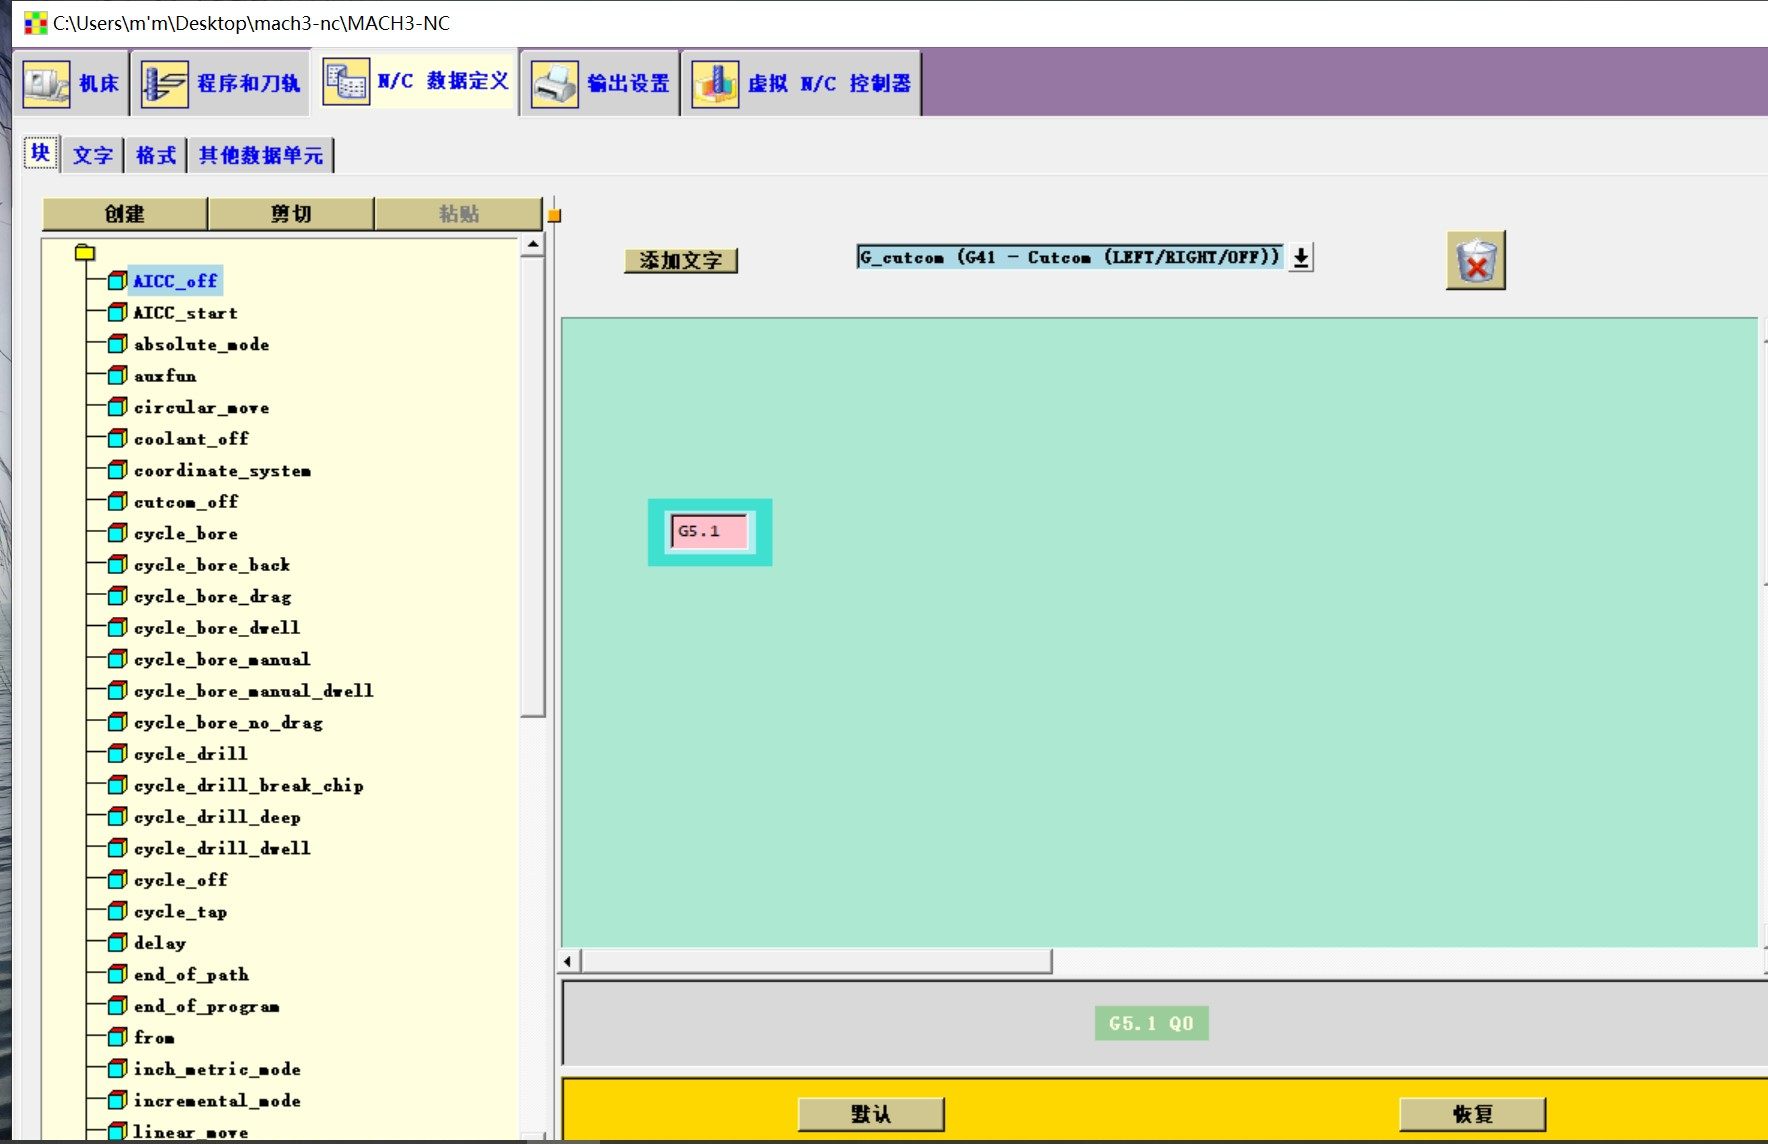Viewport: 1768px width, 1144px height.
Task: Go to the 输出设置 tab
Action: coord(601,83)
